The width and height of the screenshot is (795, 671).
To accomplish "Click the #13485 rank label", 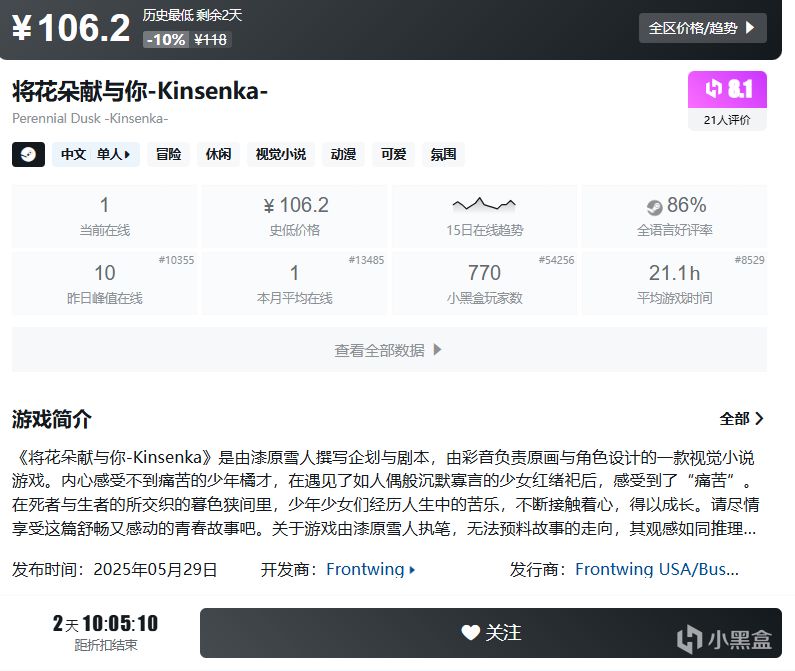I will pos(366,260).
